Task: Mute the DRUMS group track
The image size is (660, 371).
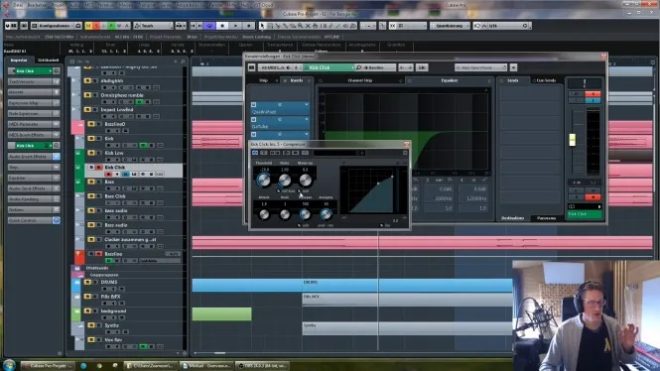Action: pyautogui.click(x=88, y=282)
